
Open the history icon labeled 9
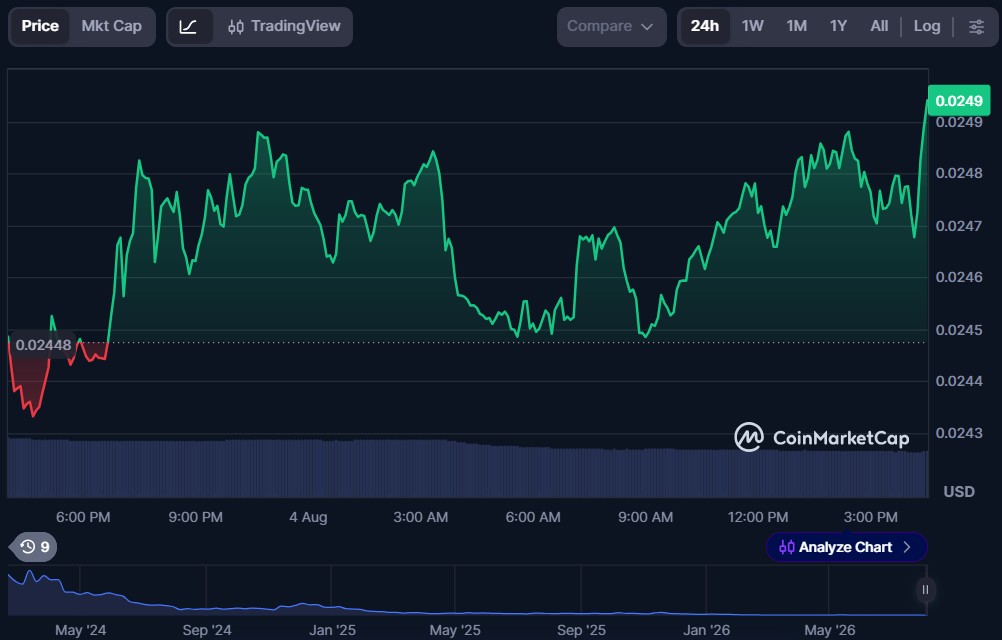[34, 547]
